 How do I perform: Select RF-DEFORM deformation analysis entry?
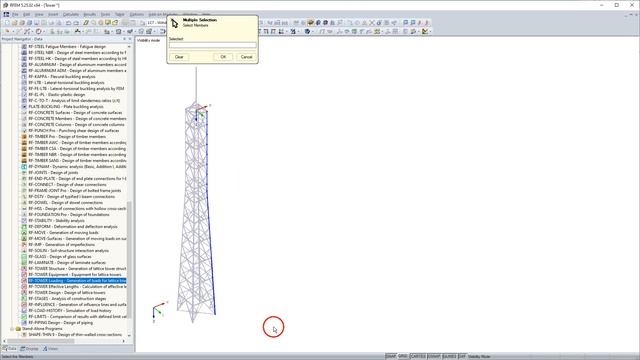point(73,227)
